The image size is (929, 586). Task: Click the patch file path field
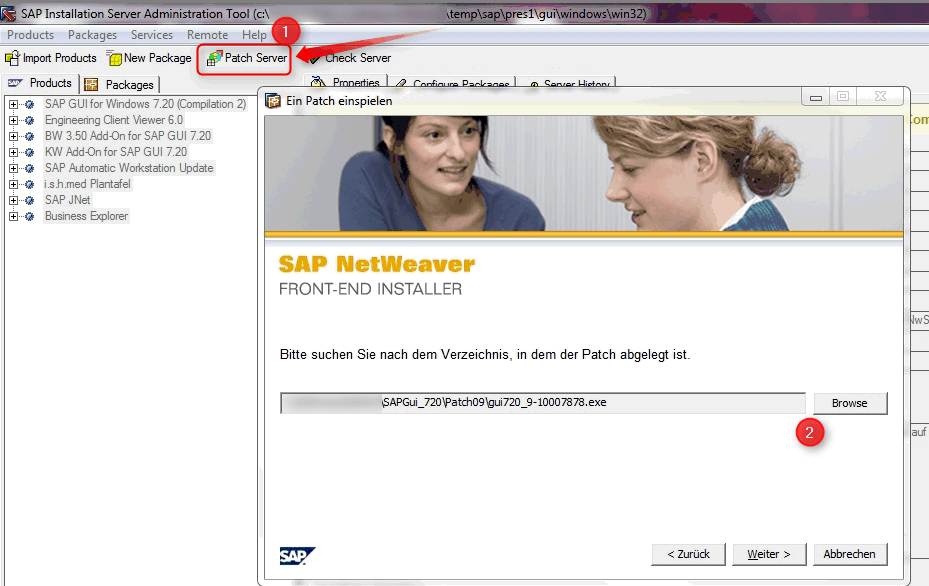543,403
